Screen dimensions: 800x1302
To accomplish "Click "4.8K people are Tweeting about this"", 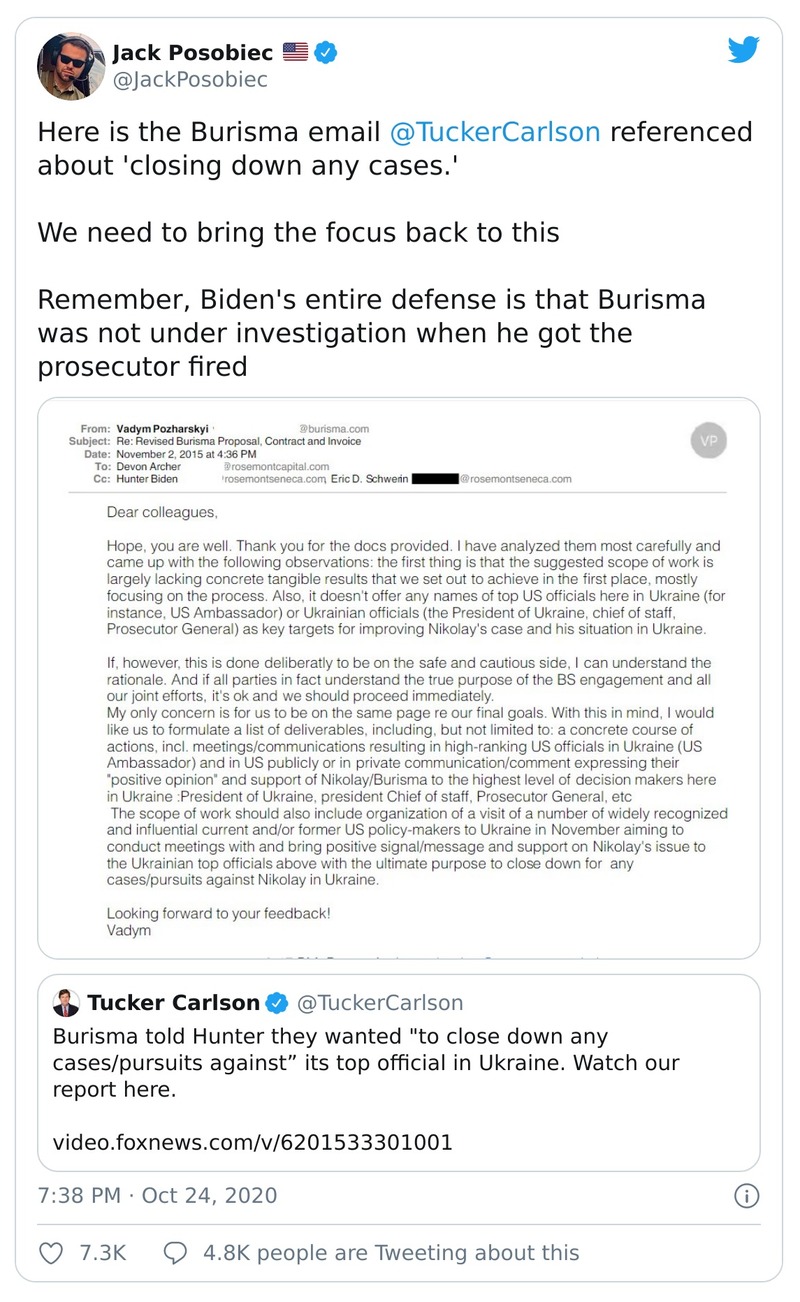I will tap(390, 1252).
